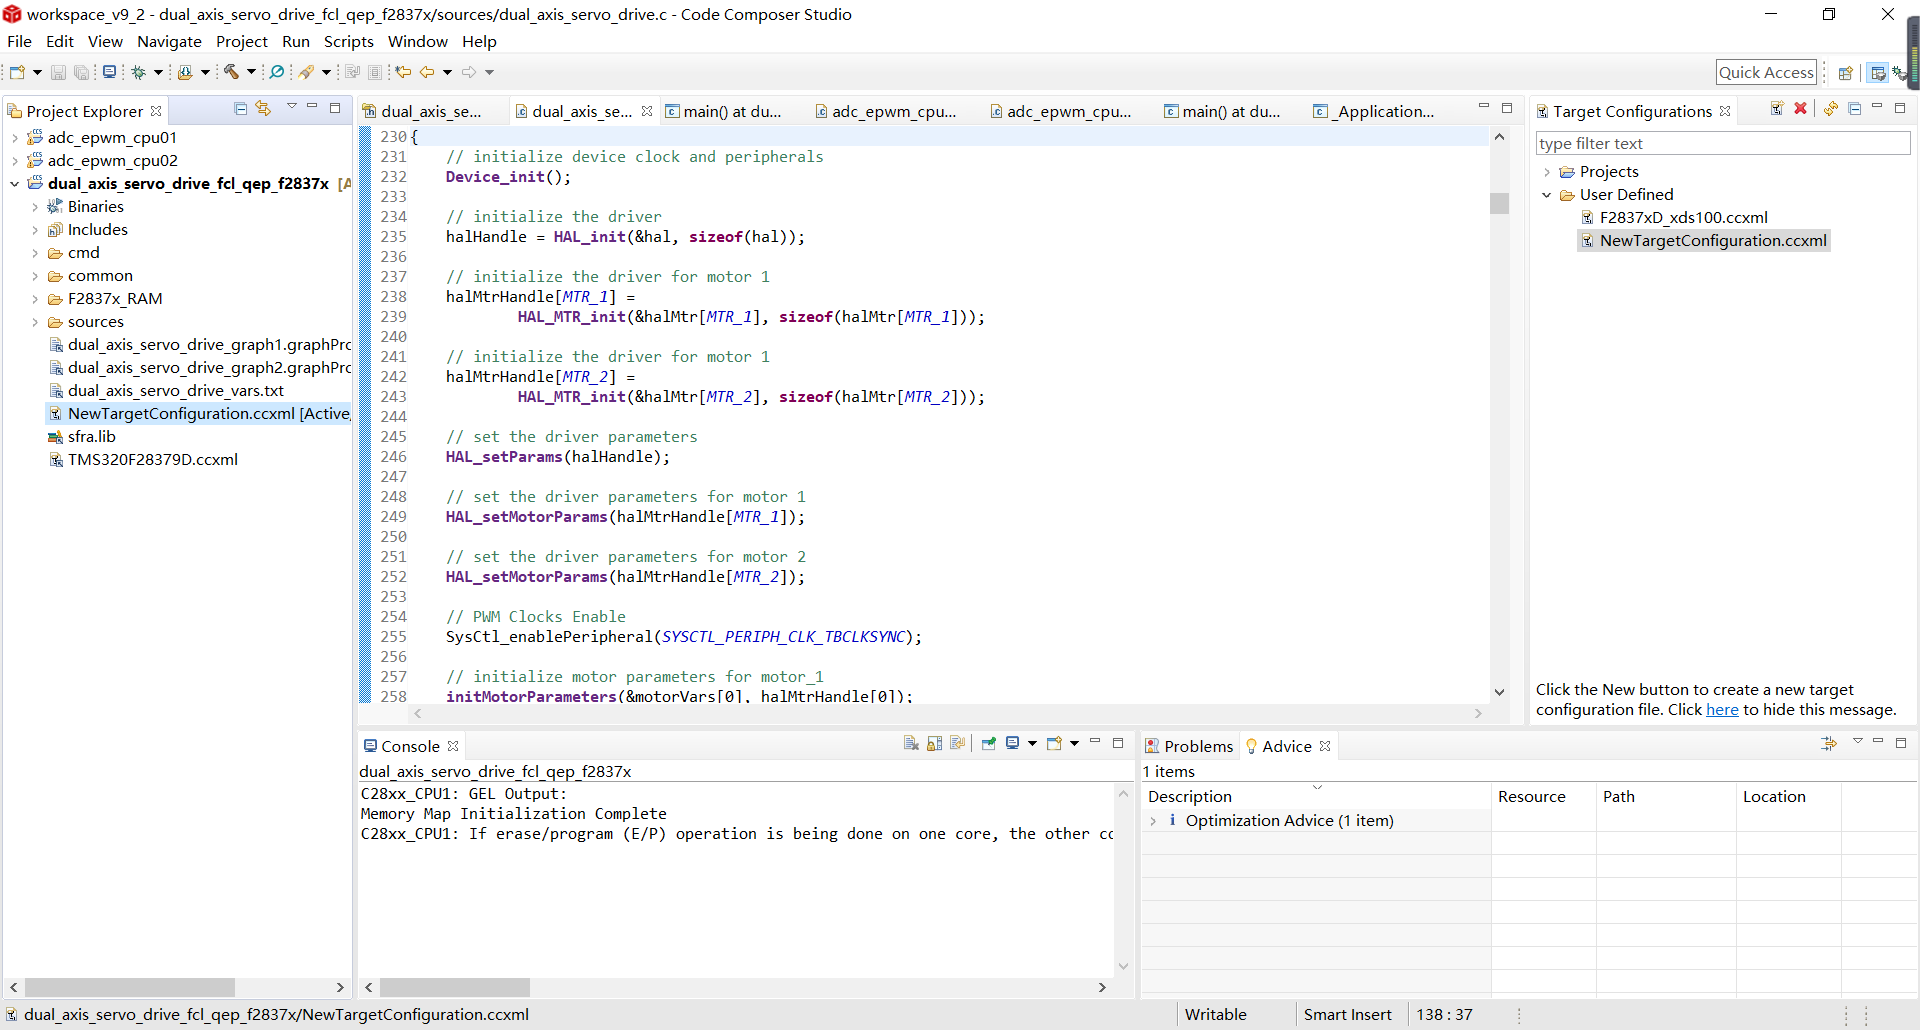Image resolution: width=1920 pixels, height=1030 pixels.
Task: Click the Console horizontal scrollbar thumb
Action: (x=454, y=987)
